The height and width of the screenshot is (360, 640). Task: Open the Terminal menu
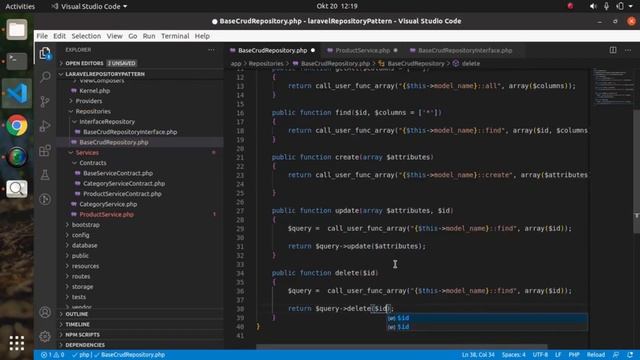click(175, 36)
